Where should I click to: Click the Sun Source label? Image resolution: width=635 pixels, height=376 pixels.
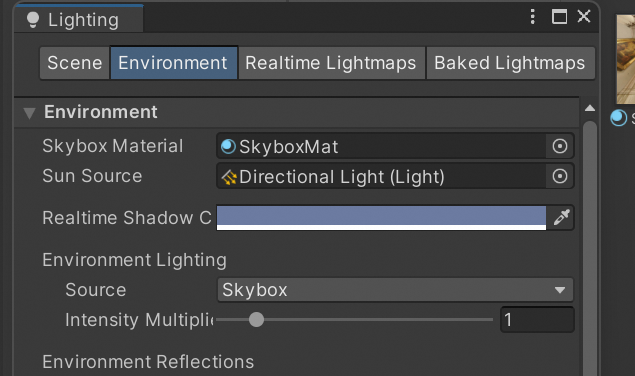click(x=92, y=176)
